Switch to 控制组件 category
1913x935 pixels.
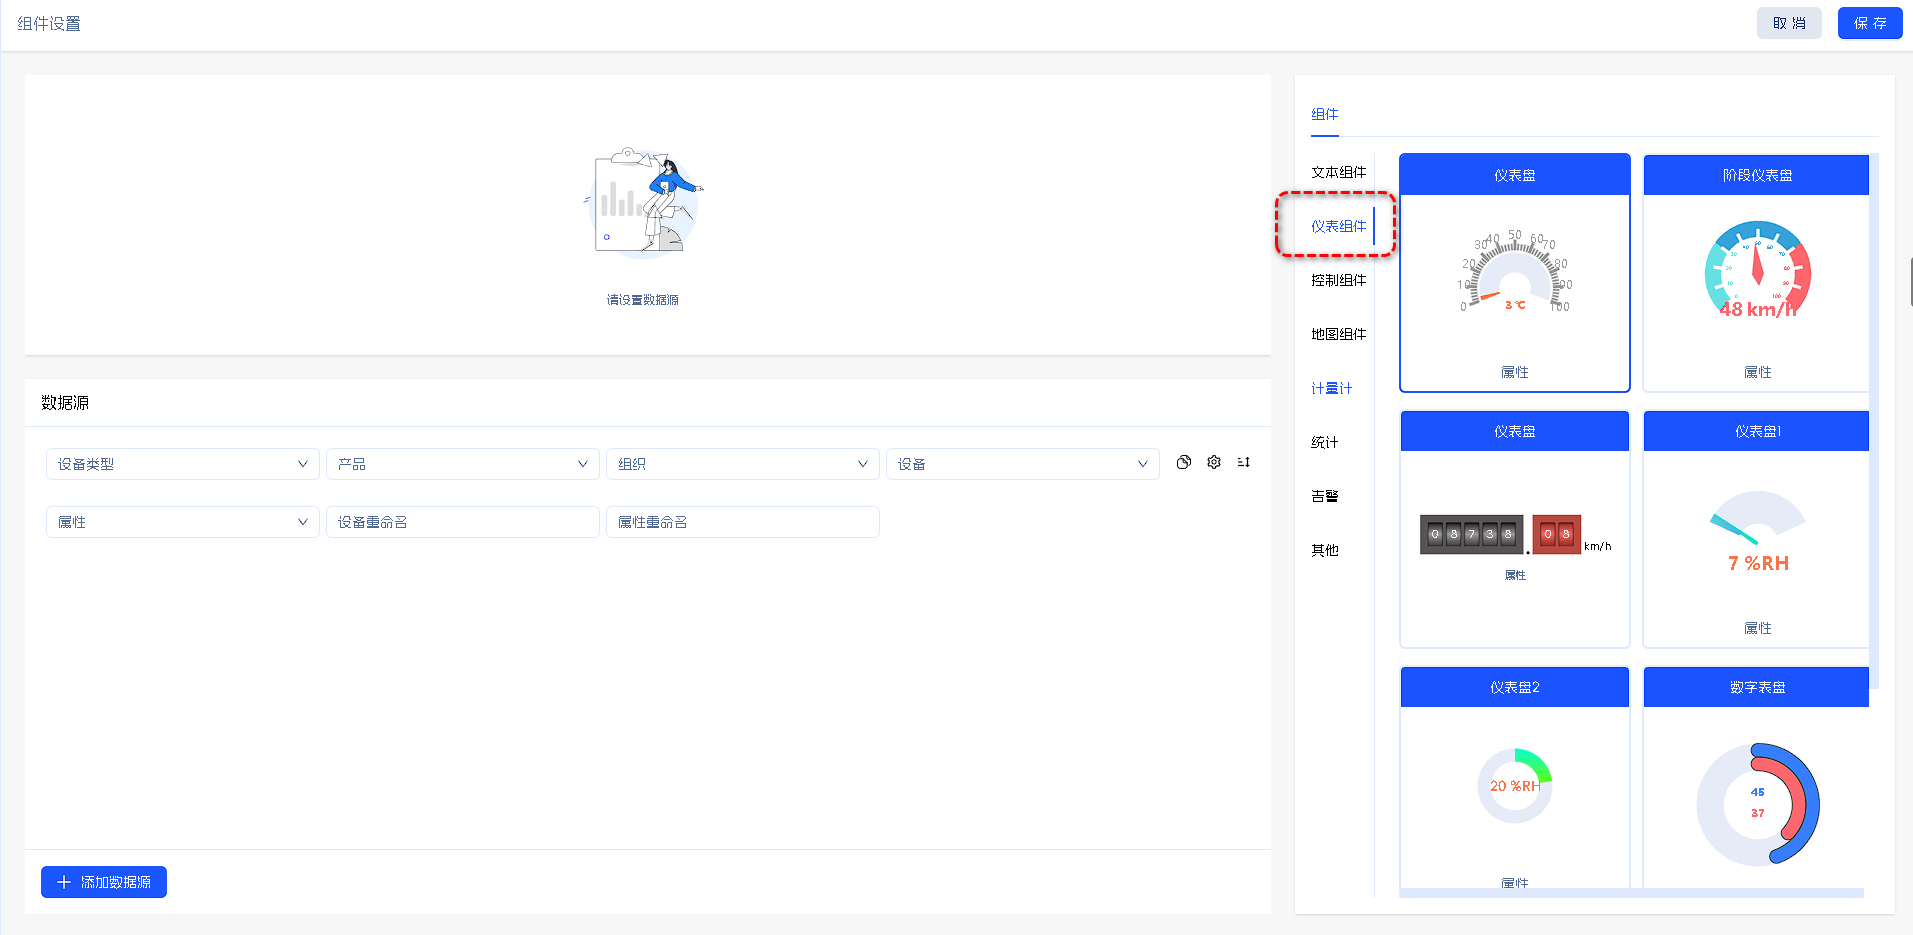click(1338, 280)
